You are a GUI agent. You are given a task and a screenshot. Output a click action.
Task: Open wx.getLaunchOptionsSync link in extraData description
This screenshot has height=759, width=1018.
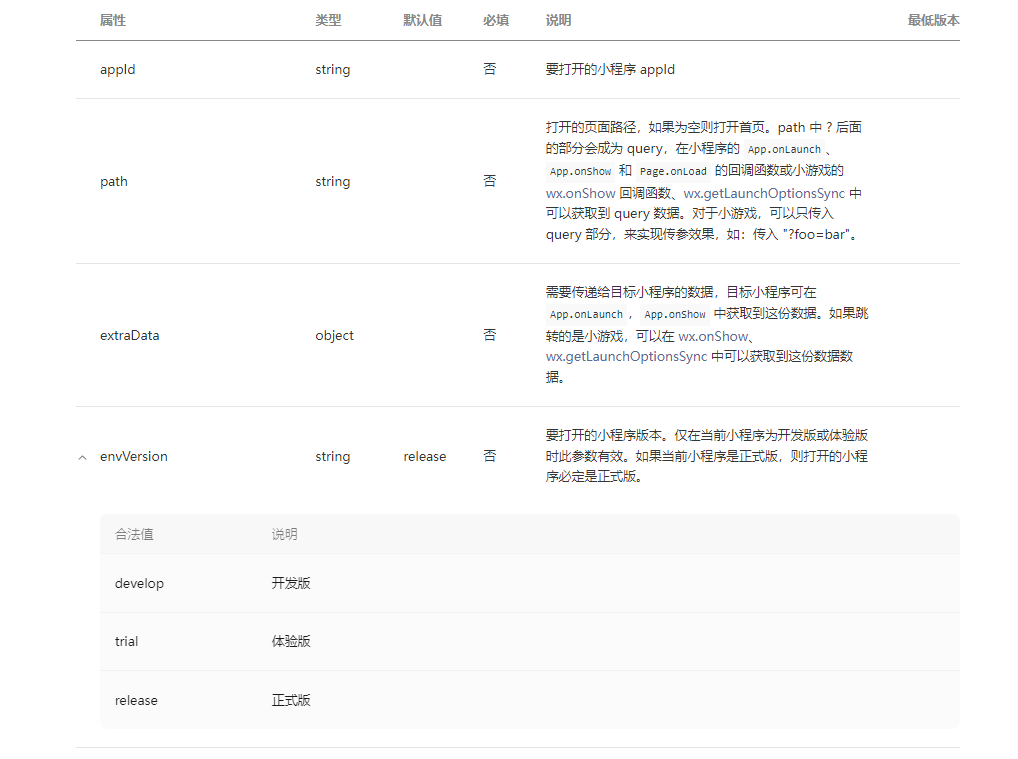point(627,356)
